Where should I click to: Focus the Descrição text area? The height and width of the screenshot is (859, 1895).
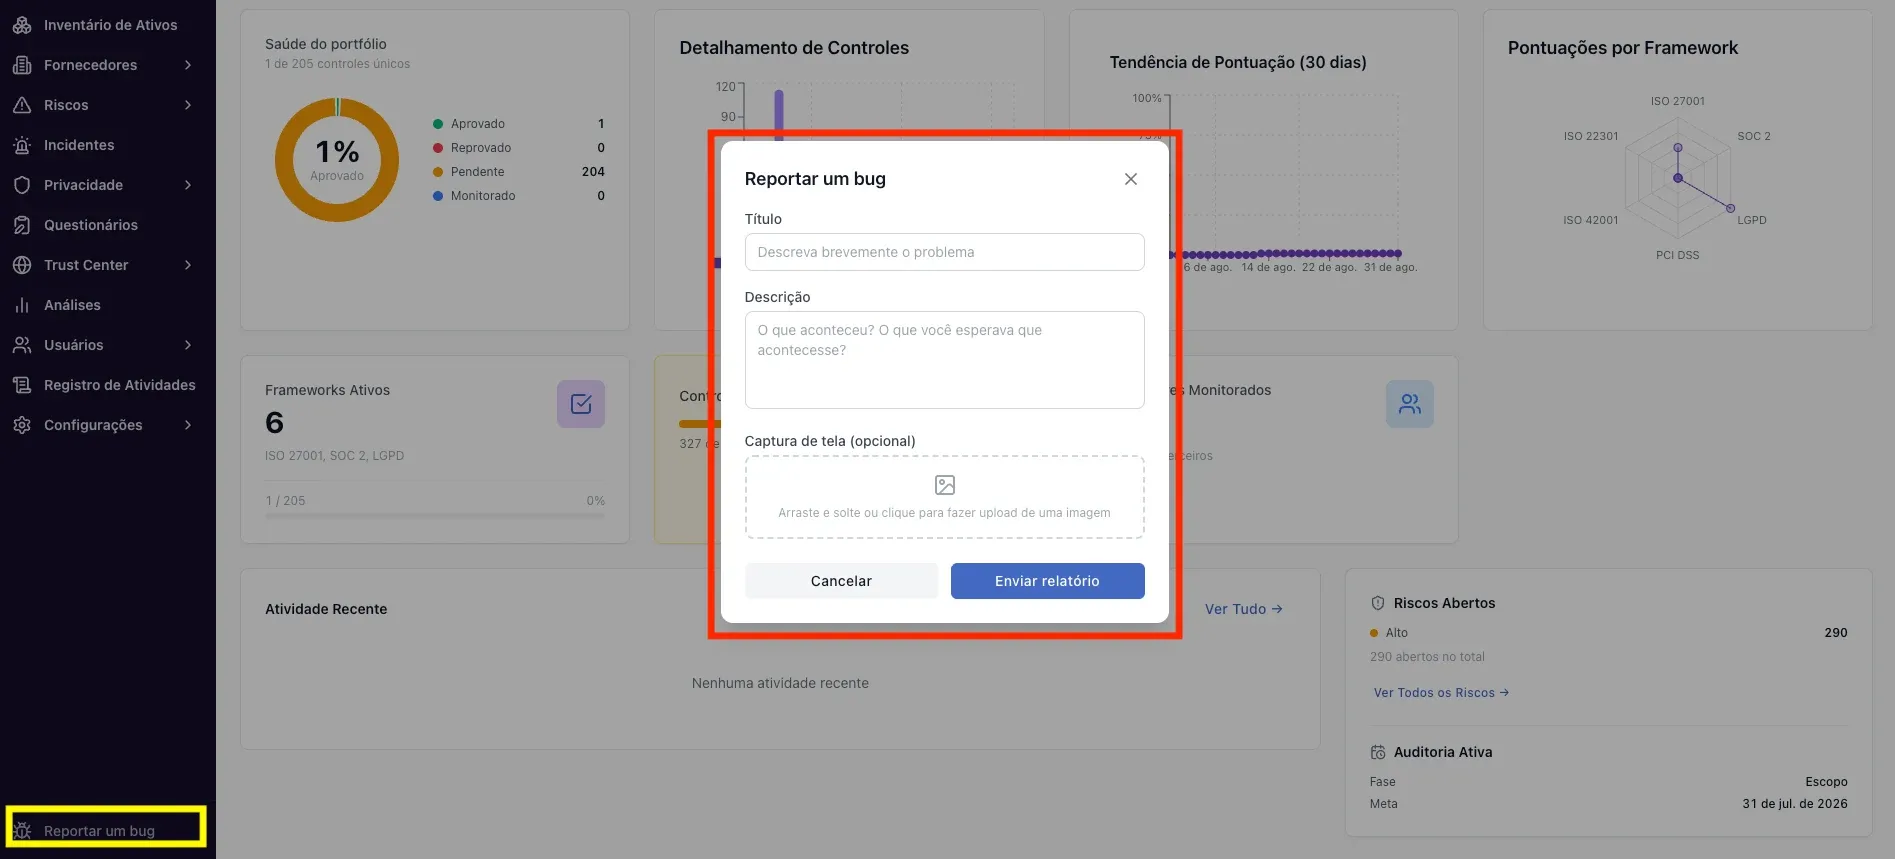(x=945, y=360)
